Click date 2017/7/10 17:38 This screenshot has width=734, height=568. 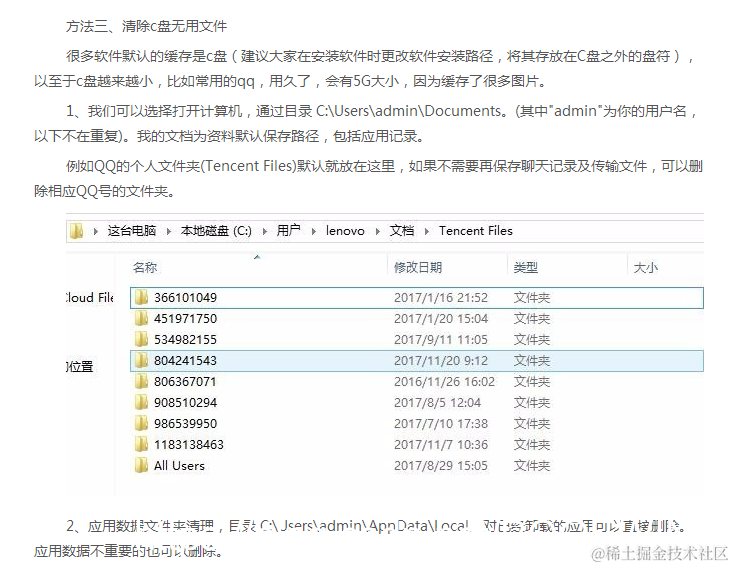click(x=441, y=424)
